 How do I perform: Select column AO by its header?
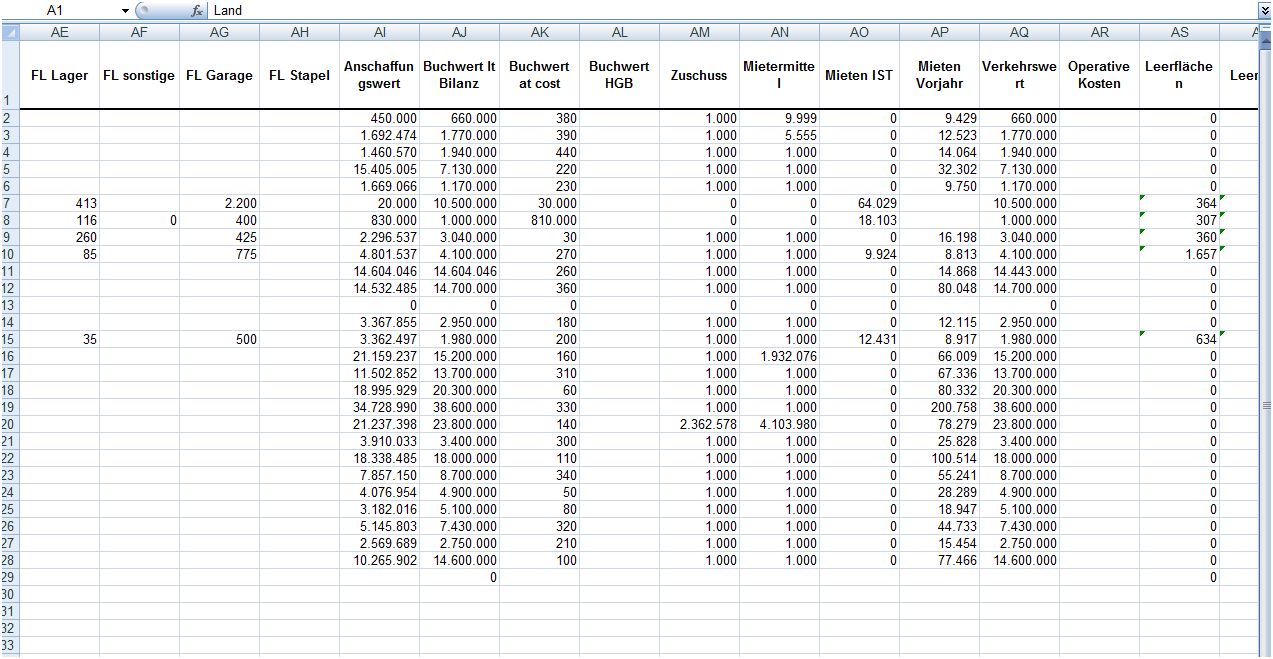[x=859, y=32]
